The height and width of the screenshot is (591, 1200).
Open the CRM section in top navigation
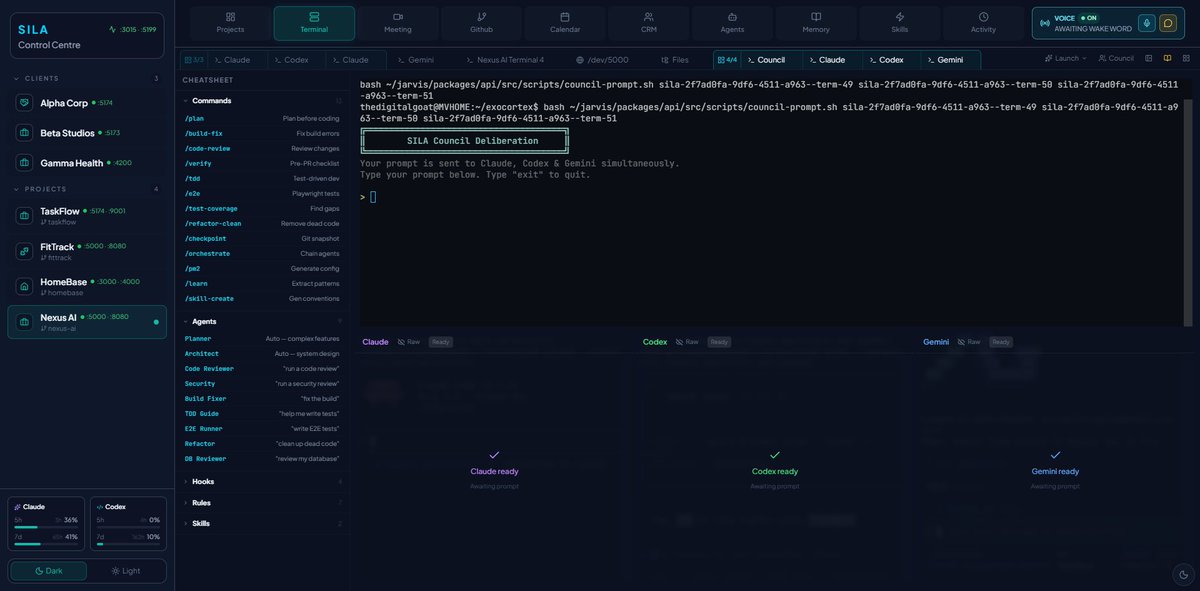[648, 23]
